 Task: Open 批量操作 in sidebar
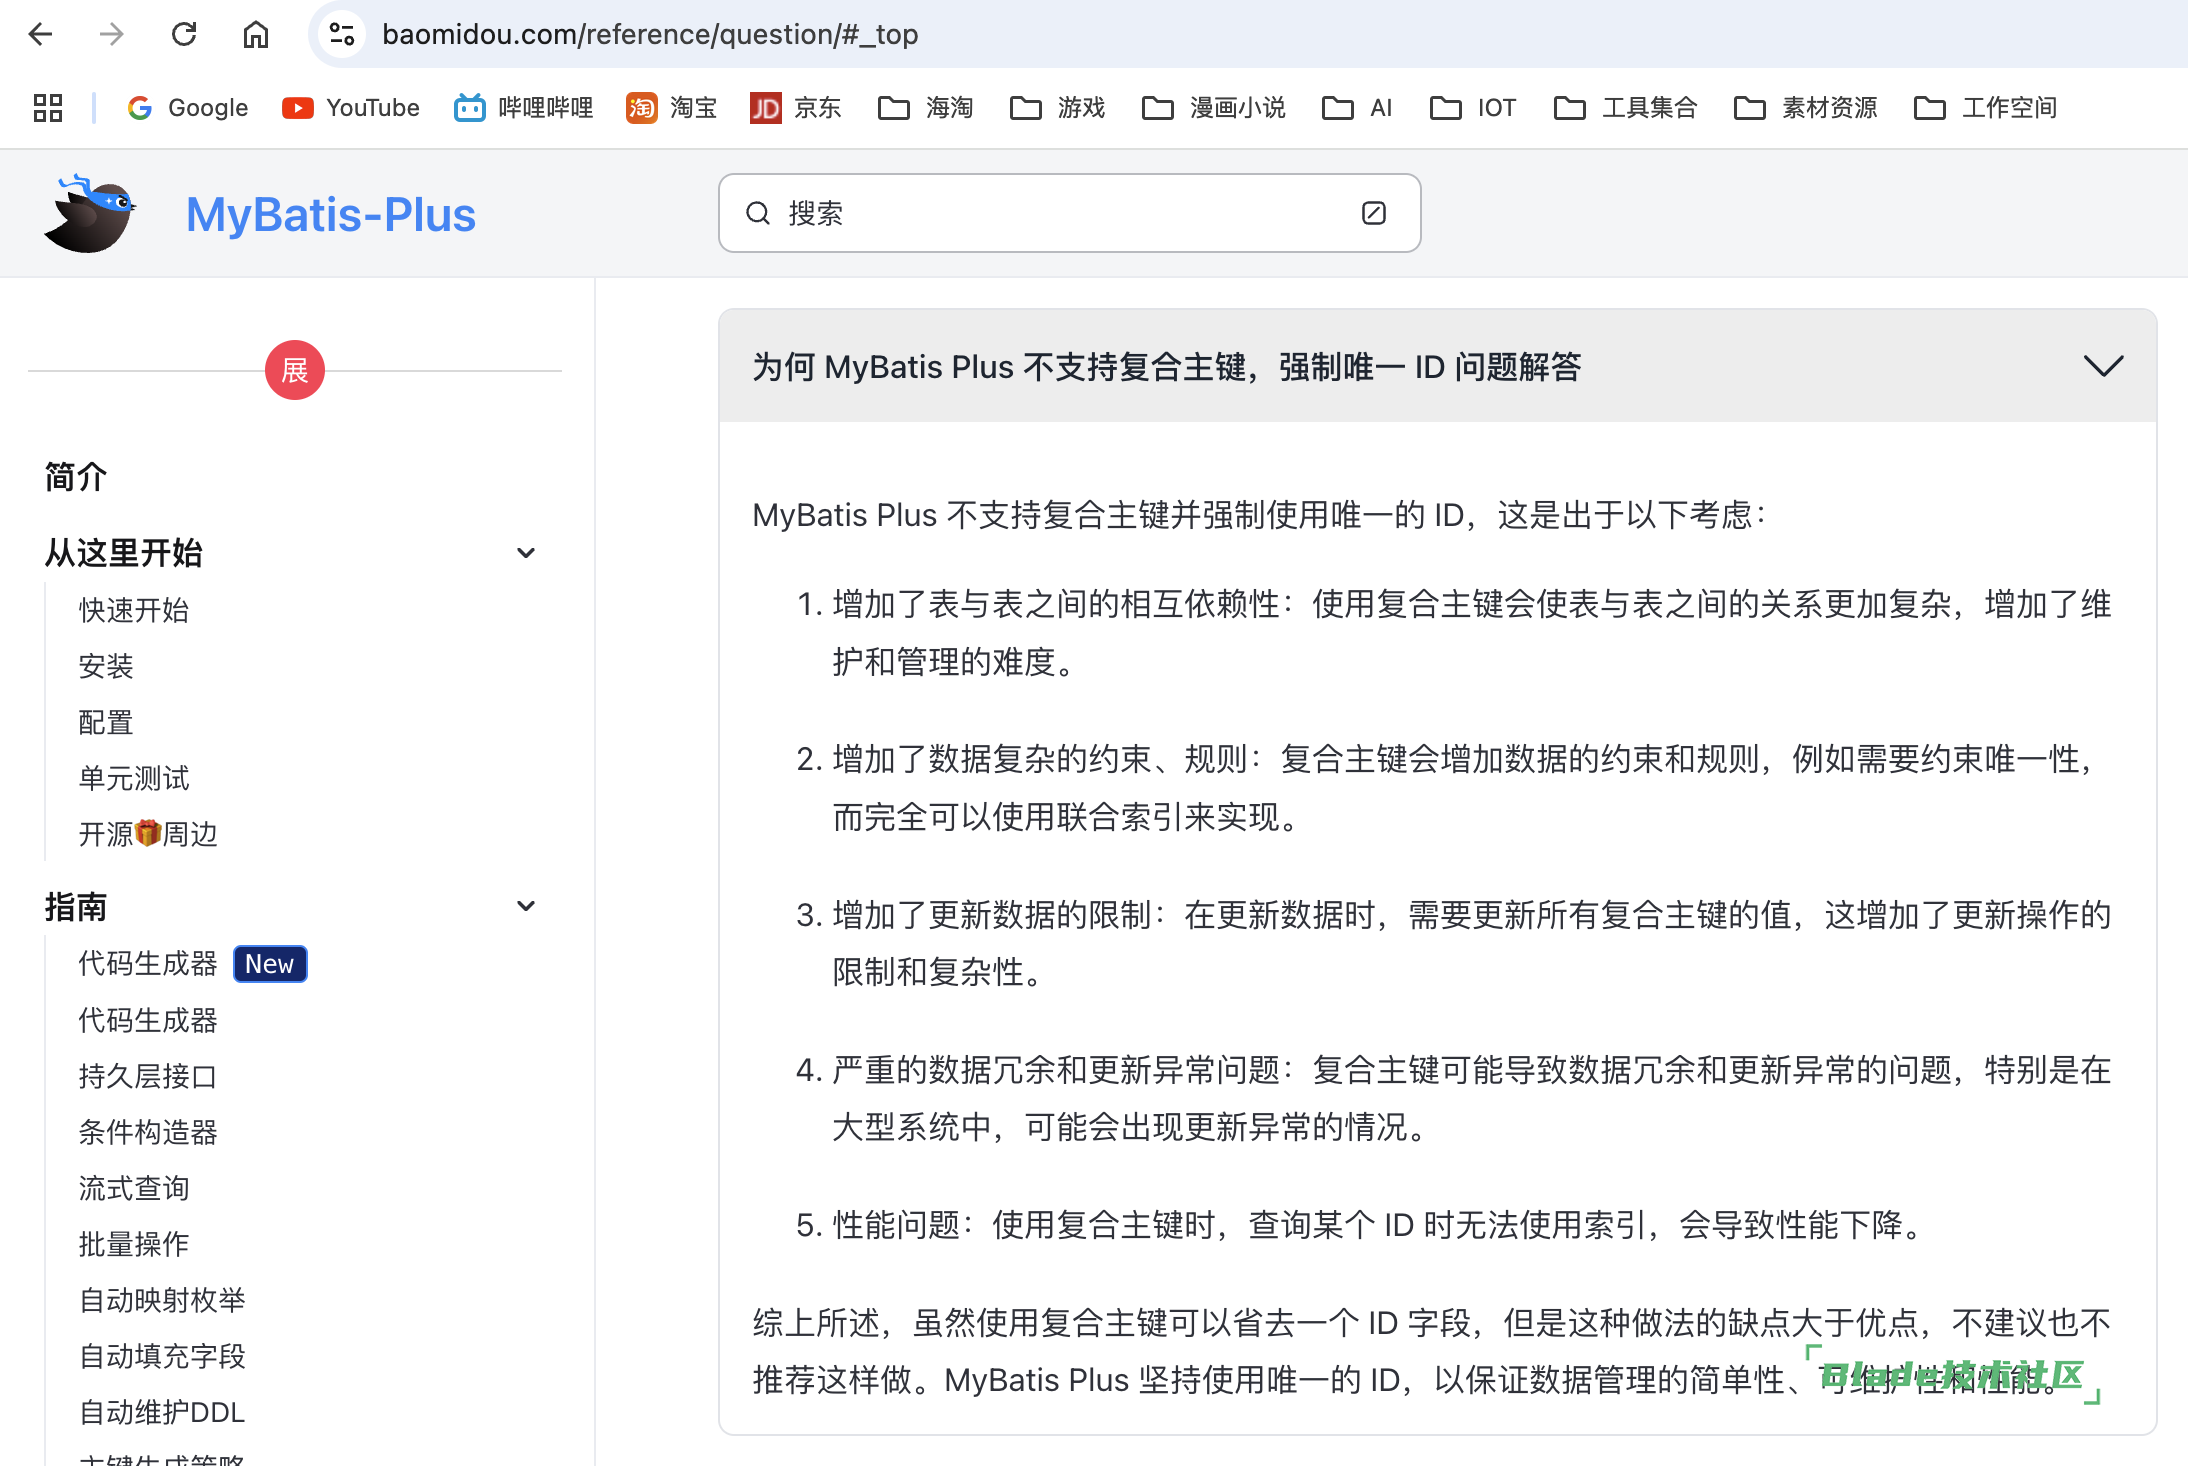click(134, 1244)
